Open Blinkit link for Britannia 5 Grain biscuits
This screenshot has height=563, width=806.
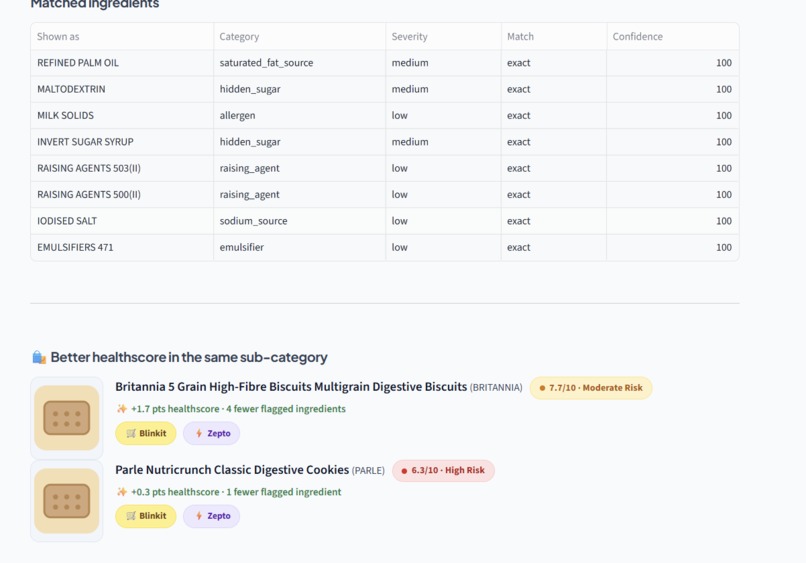(x=145, y=433)
